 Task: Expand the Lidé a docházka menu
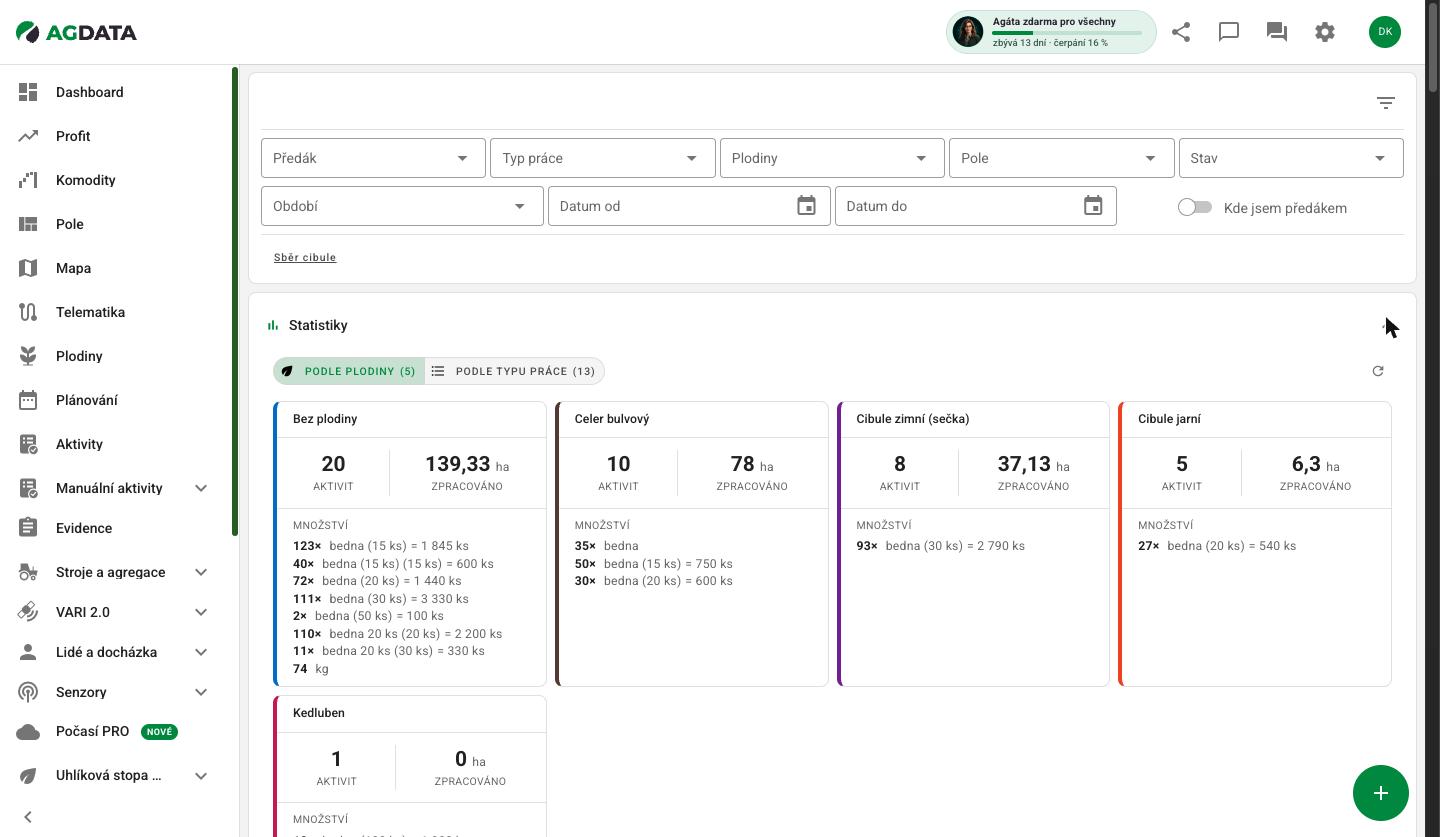click(x=201, y=652)
